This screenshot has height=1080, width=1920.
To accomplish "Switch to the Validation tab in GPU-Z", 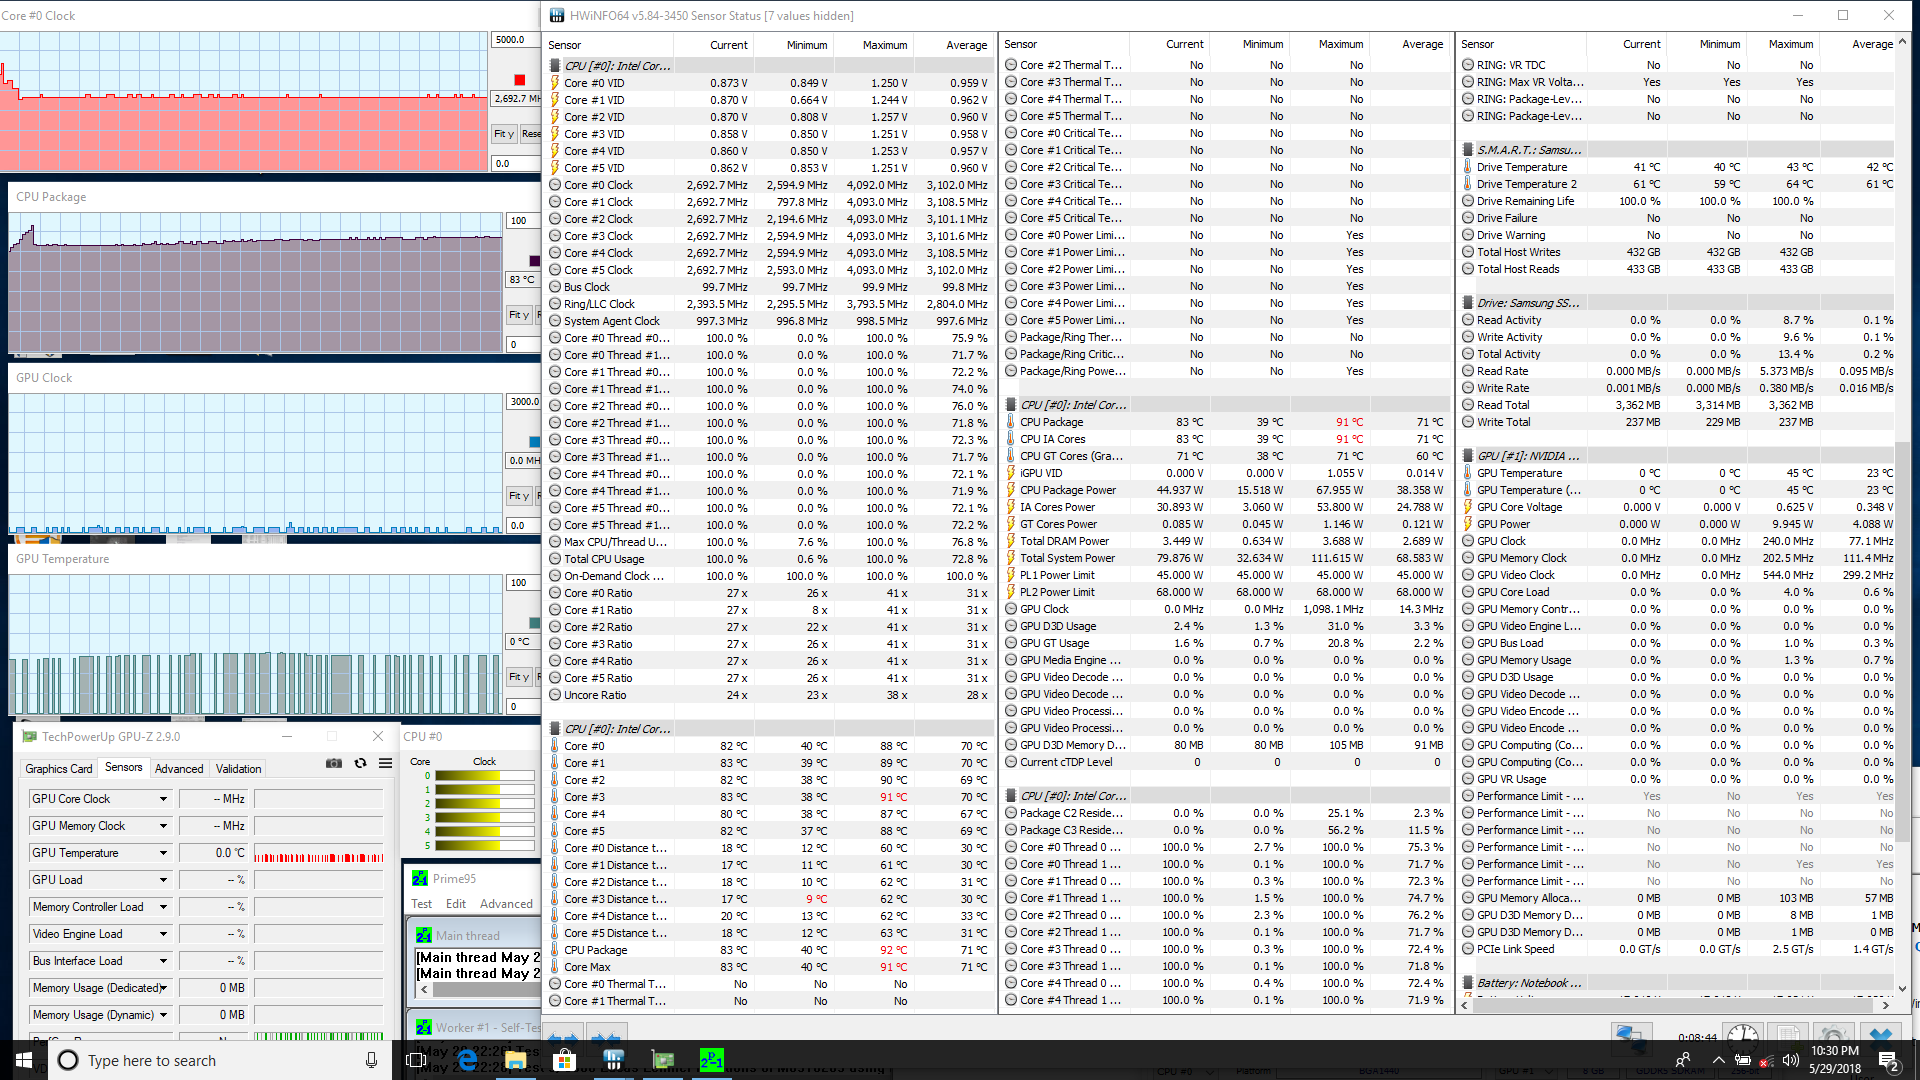I will 239,769.
